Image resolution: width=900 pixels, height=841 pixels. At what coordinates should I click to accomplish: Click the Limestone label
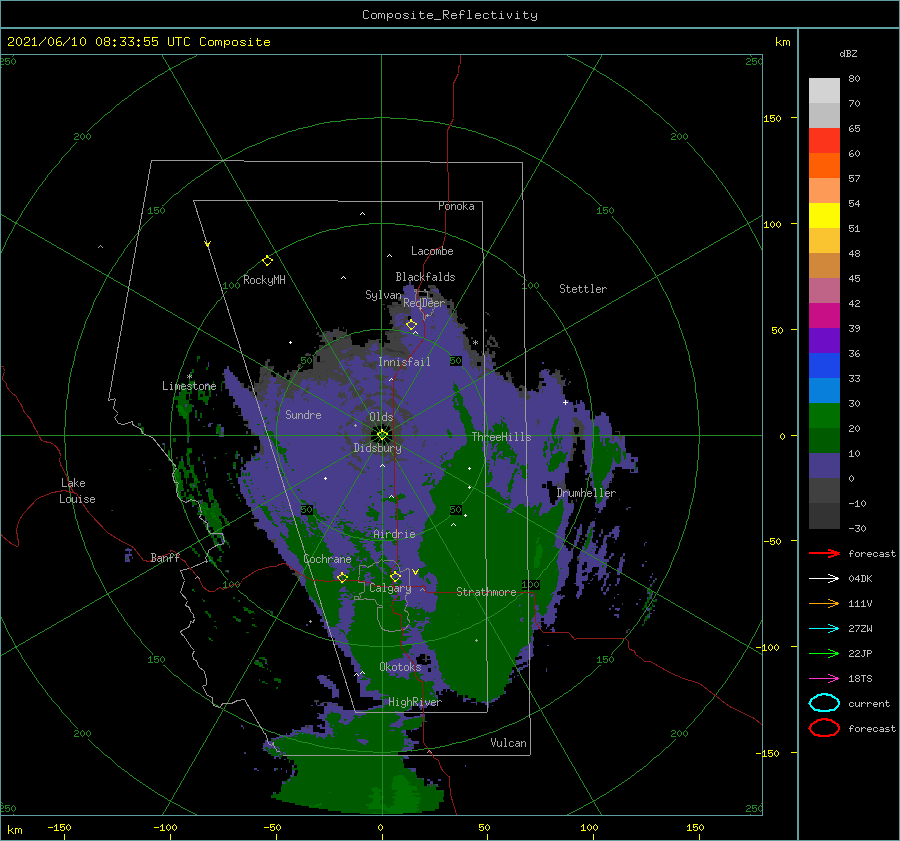(x=189, y=386)
